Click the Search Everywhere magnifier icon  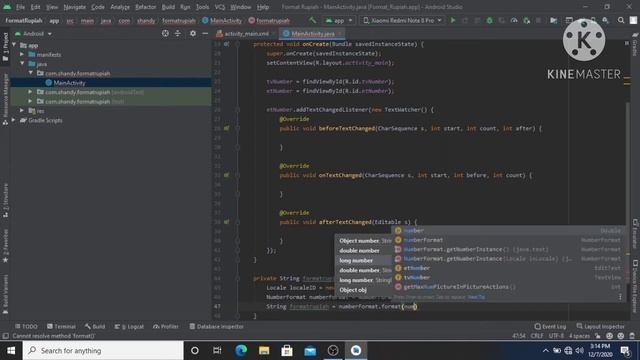(621, 20)
